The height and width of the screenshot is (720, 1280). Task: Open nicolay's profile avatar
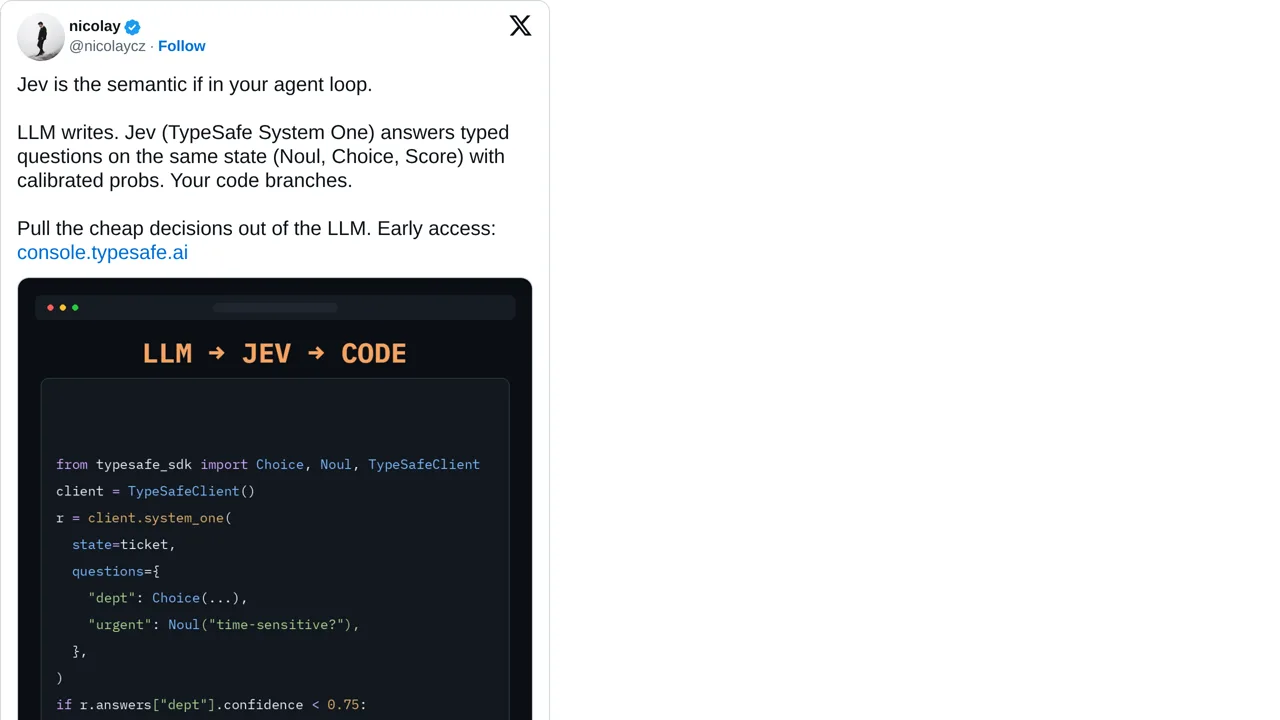(41, 37)
